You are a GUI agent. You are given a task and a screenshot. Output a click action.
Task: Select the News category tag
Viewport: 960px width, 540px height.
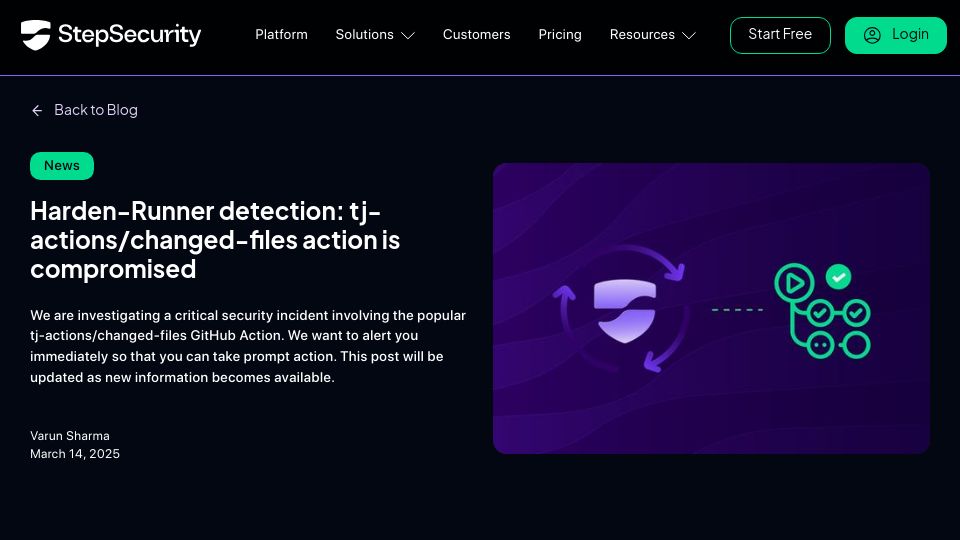(x=62, y=166)
